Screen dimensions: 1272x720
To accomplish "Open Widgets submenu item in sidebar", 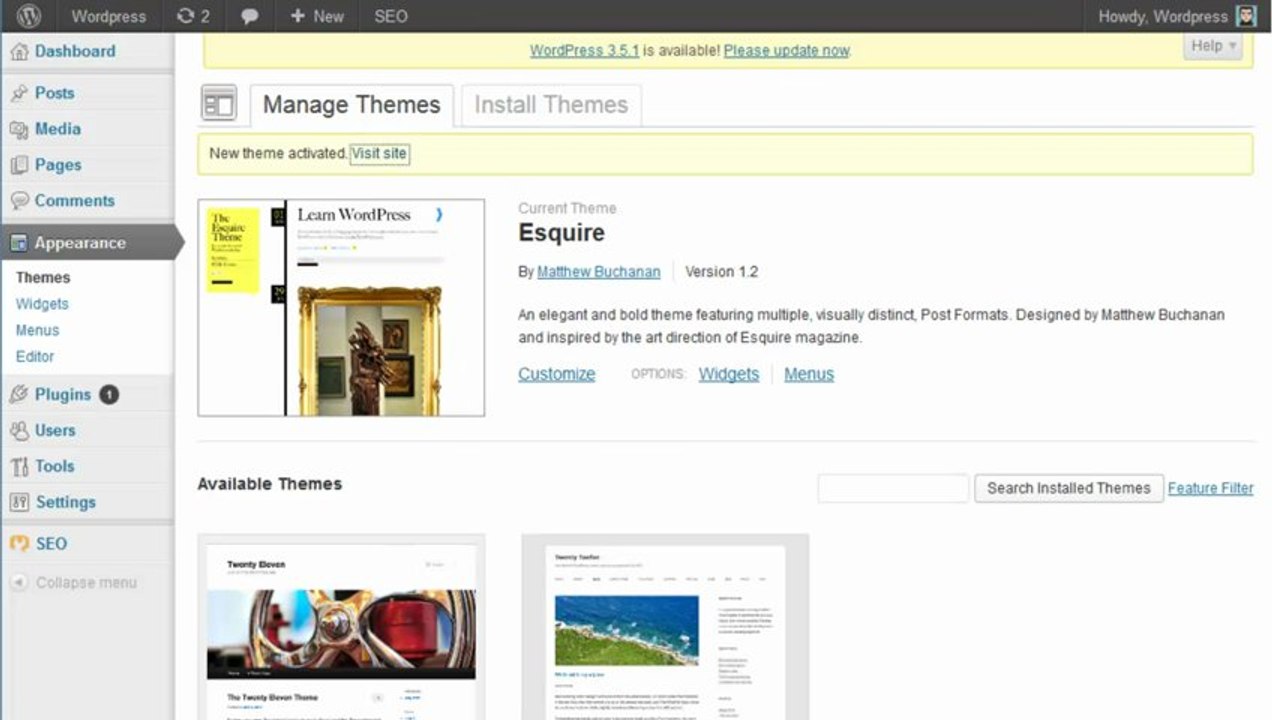I will pos(42,304).
